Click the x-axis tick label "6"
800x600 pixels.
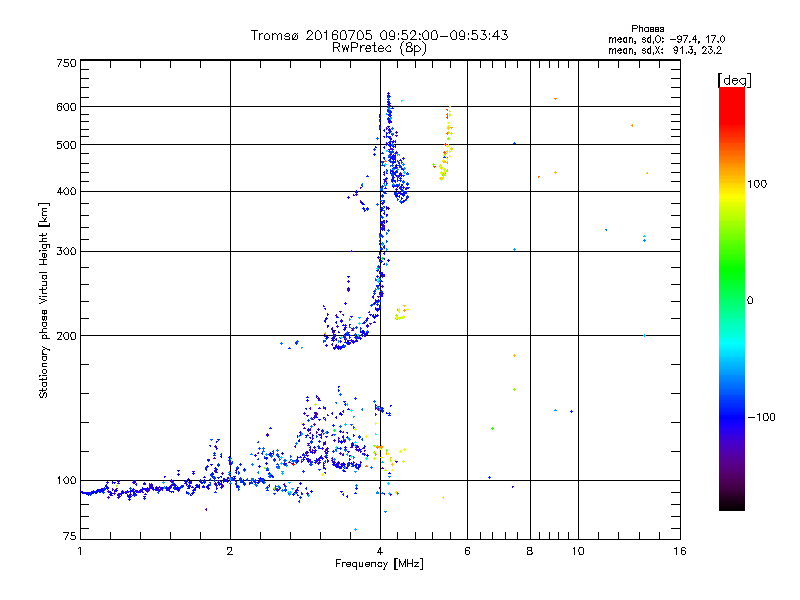click(x=467, y=551)
